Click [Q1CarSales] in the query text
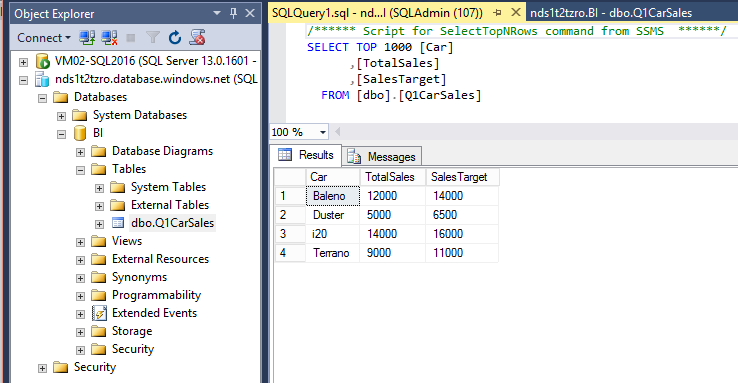Viewport: 738px width, 383px height. coord(440,95)
